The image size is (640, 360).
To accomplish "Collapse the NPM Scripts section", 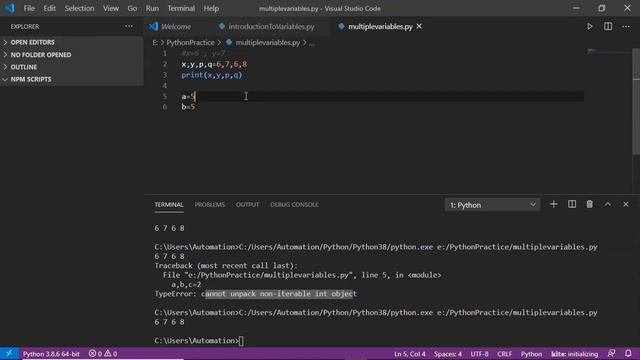I will click(71, 79).
